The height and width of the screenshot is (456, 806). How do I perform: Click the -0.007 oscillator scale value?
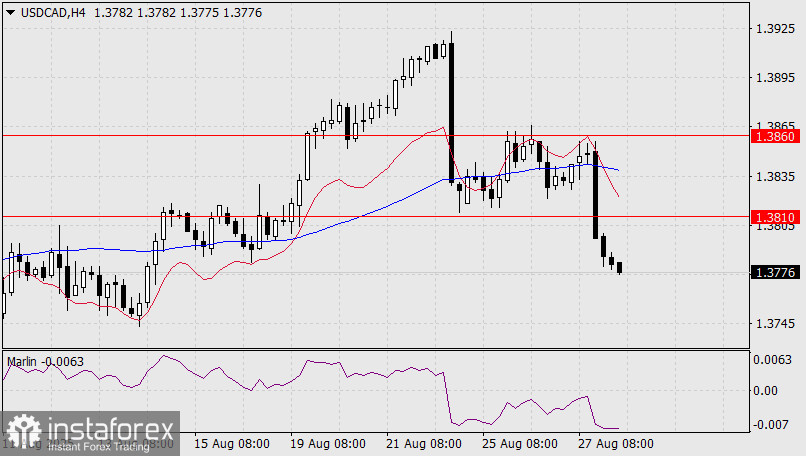coord(771,425)
